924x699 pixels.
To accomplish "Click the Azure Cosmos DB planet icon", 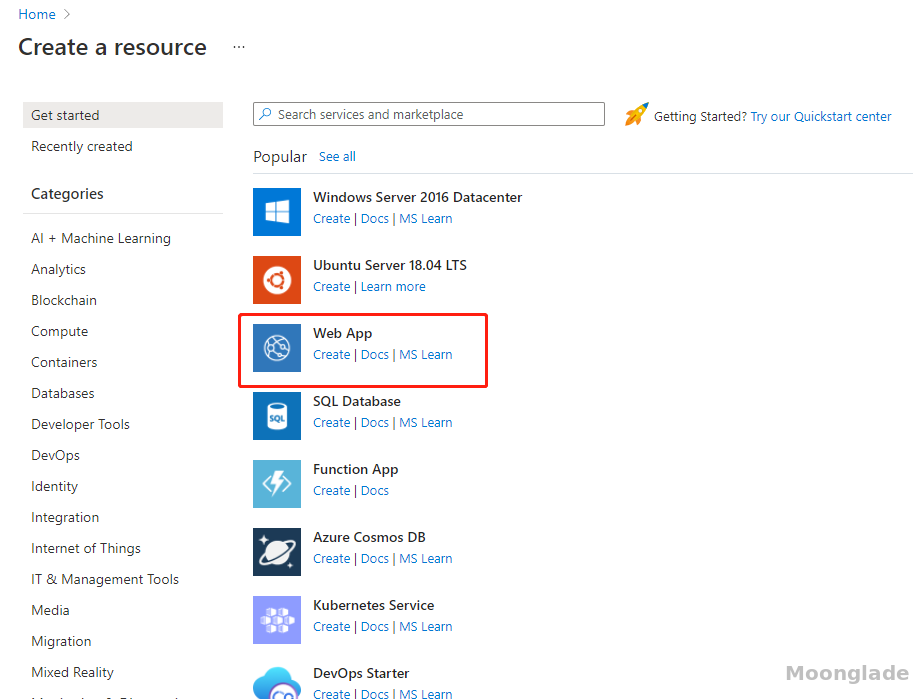I will [276, 552].
